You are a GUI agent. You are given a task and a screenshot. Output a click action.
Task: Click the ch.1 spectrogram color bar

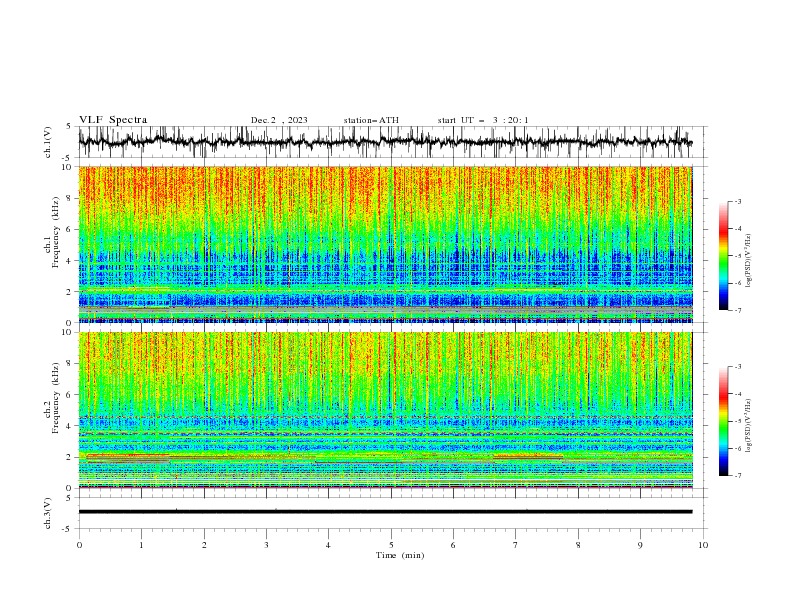click(723, 256)
